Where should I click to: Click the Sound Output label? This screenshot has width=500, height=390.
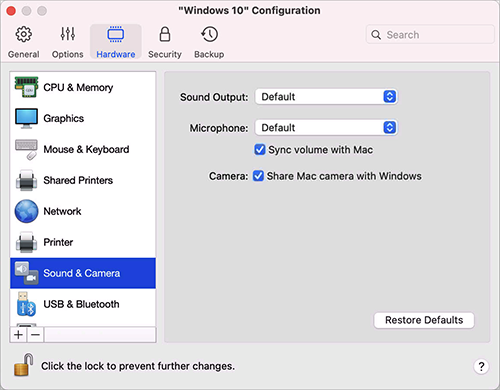point(214,97)
